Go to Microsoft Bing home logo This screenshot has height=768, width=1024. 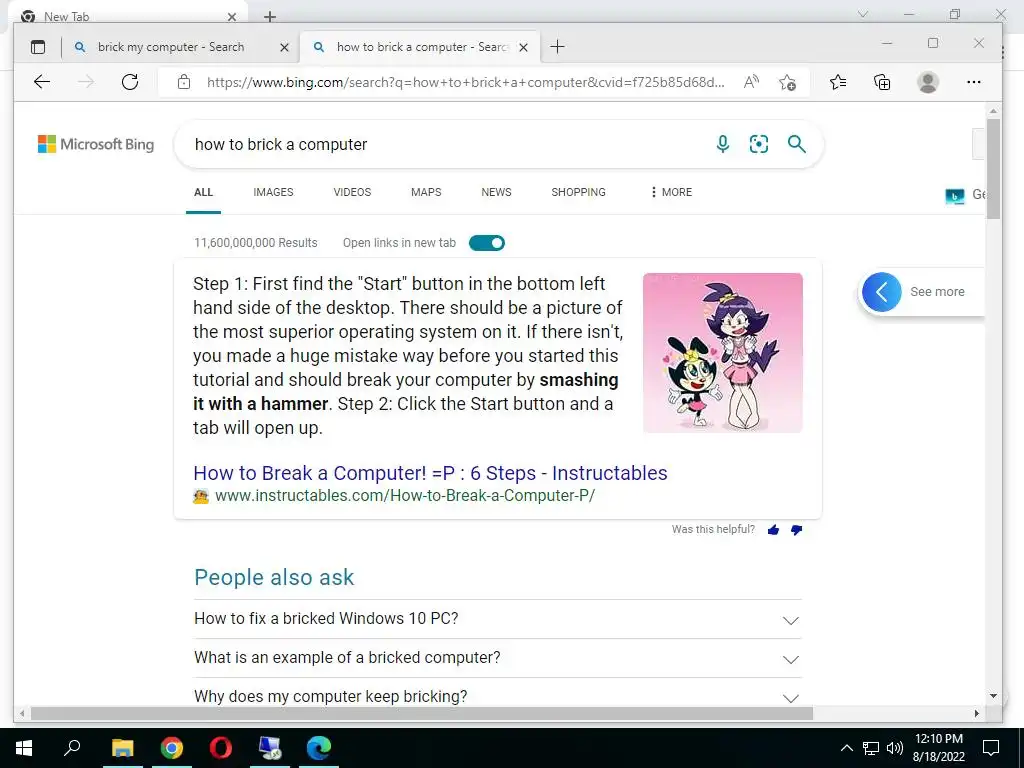point(96,144)
